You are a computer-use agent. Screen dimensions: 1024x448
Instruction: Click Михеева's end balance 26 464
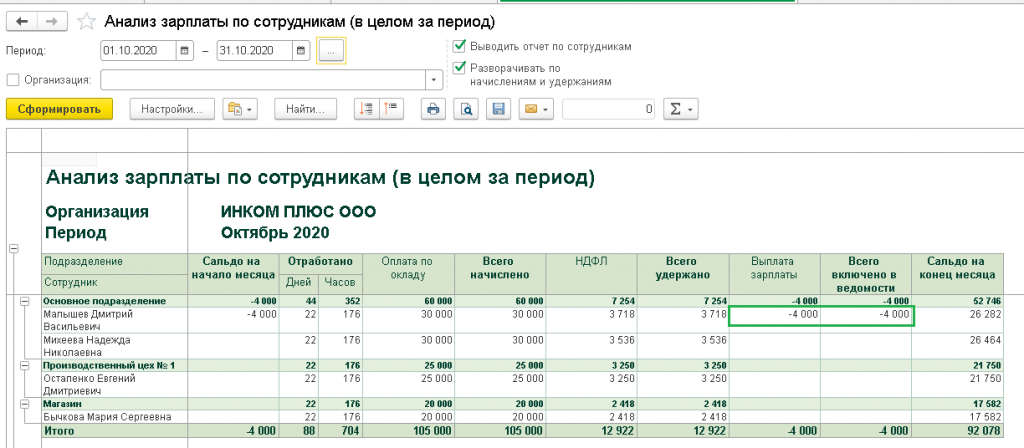983,340
